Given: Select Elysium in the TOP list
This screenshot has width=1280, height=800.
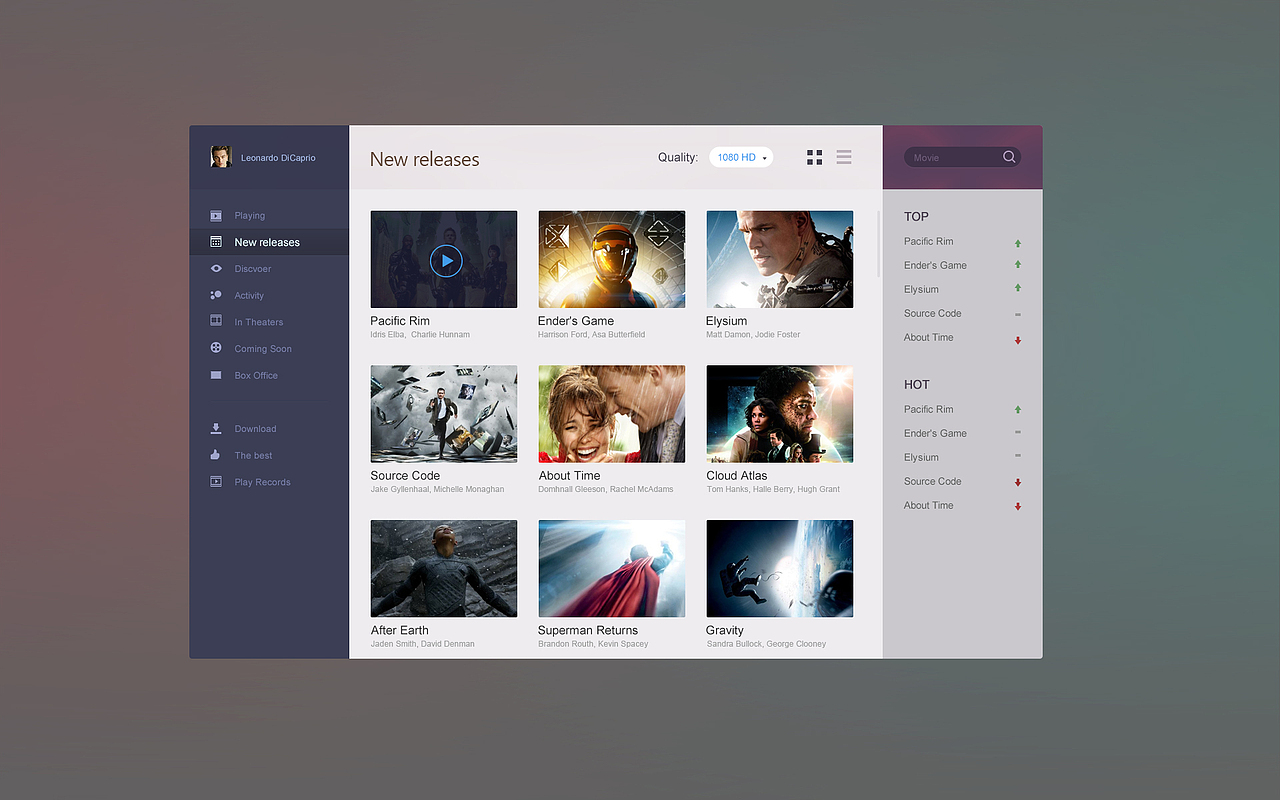Looking at the screenshot, I should point(922,289).
